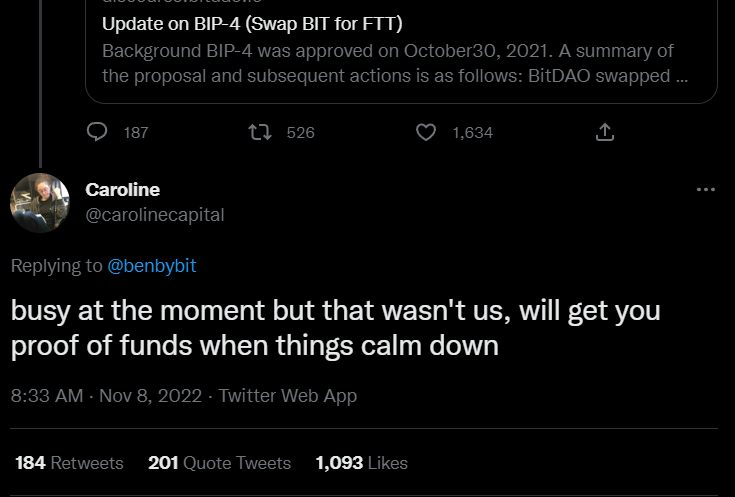Retweet the BIP-4 update tweet
The width and height of the screenshot is (735, 497).
coord(261,132)
